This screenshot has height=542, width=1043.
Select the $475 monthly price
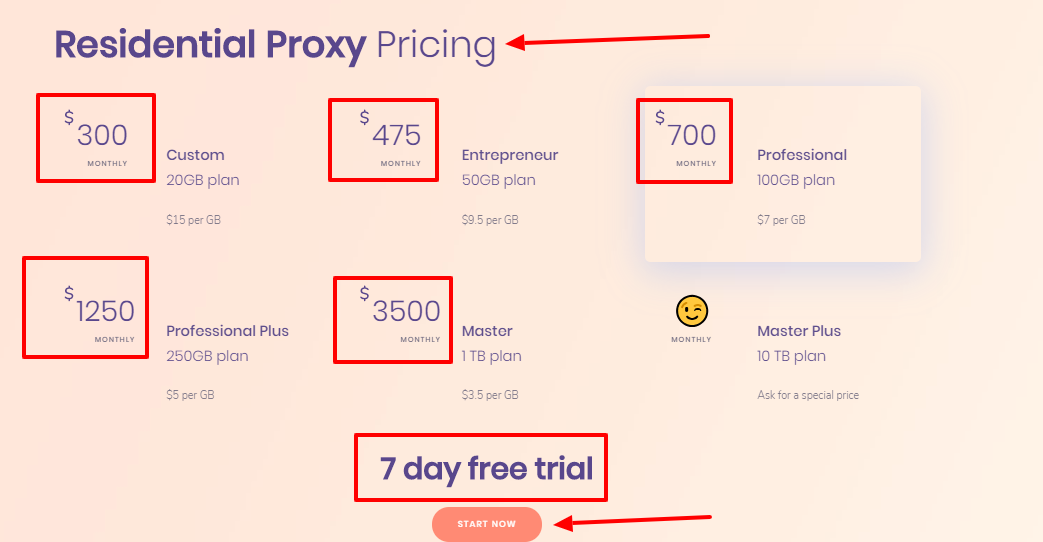[x=395, y=135]
